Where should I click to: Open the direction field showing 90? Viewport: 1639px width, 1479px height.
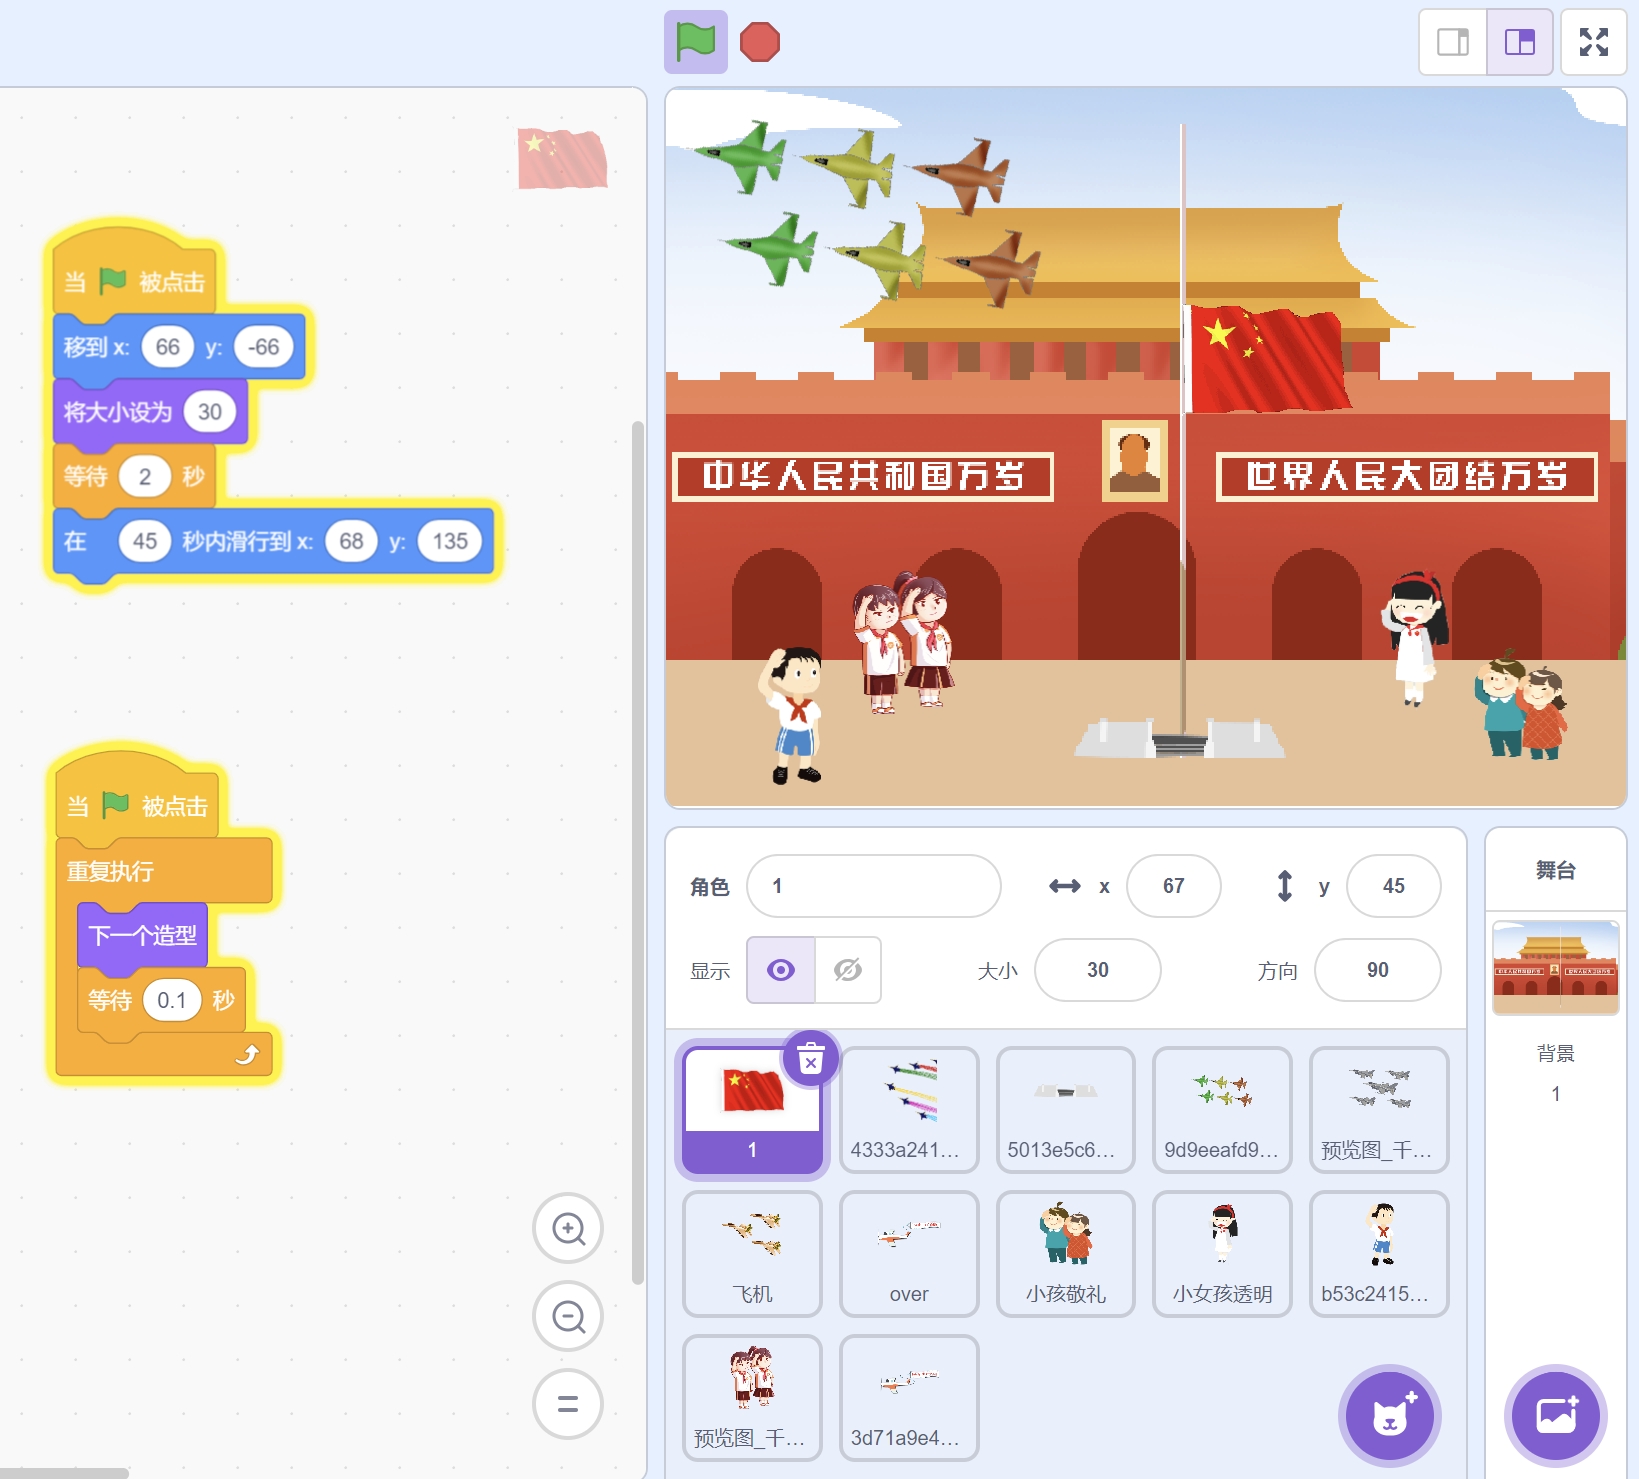click(x=1377, y=970)
